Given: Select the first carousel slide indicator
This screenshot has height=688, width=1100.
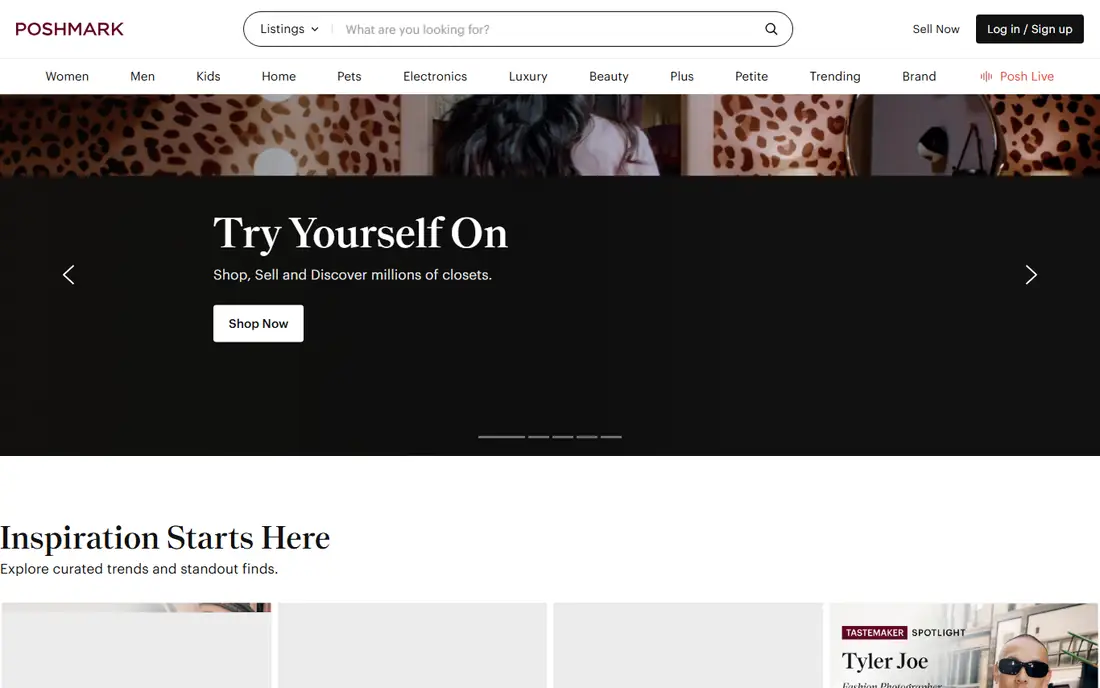Looking at the screenshot, I should click(x=502, y=437).
